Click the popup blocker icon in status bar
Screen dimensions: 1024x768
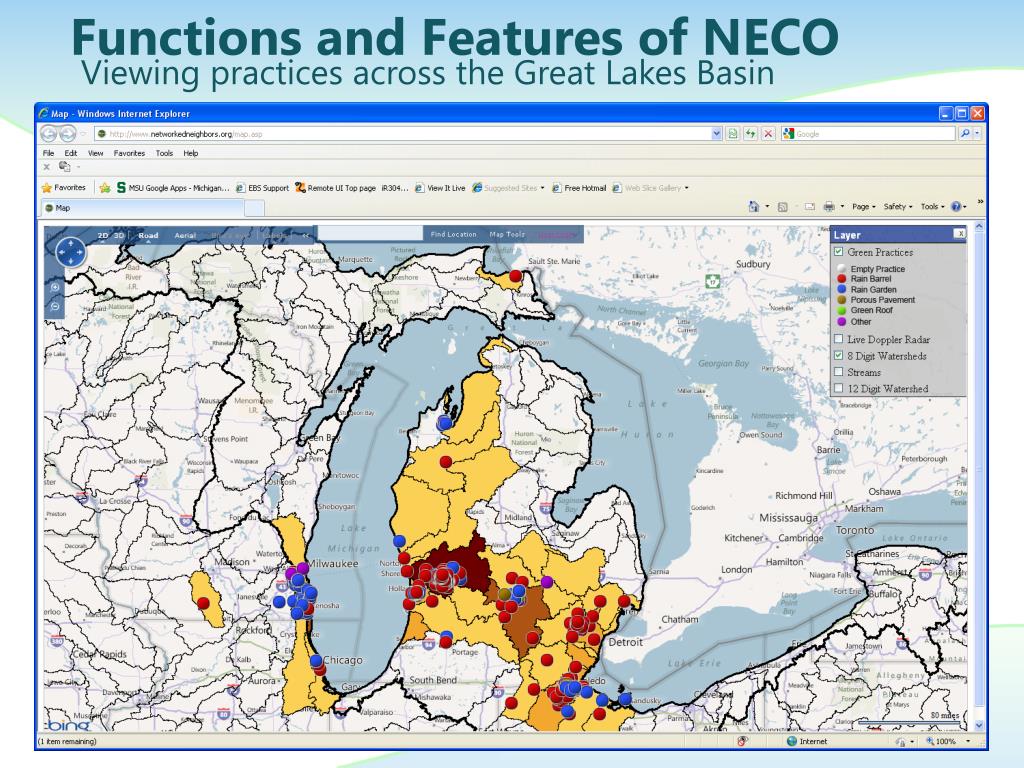click(x=743, y=741)
